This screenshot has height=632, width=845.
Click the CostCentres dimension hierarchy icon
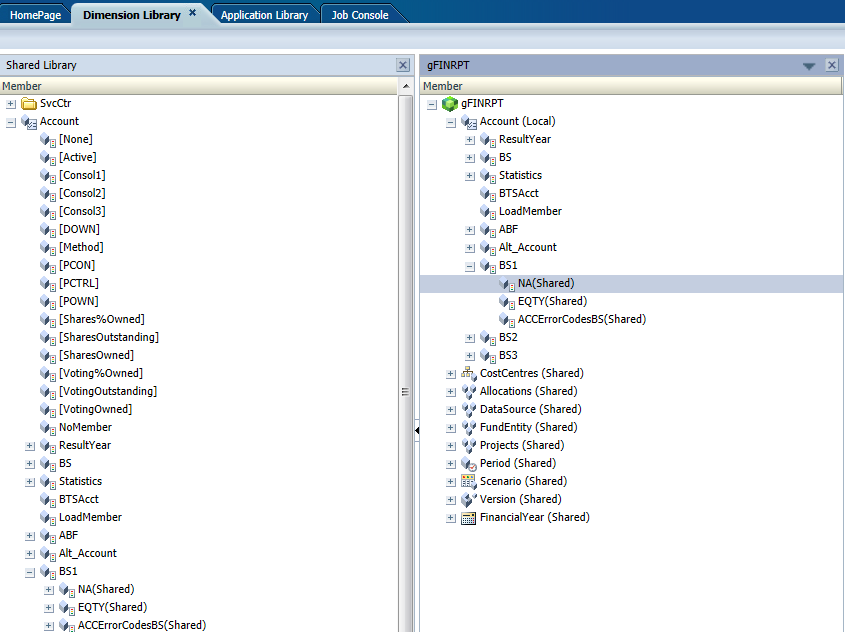coord(468,373)
